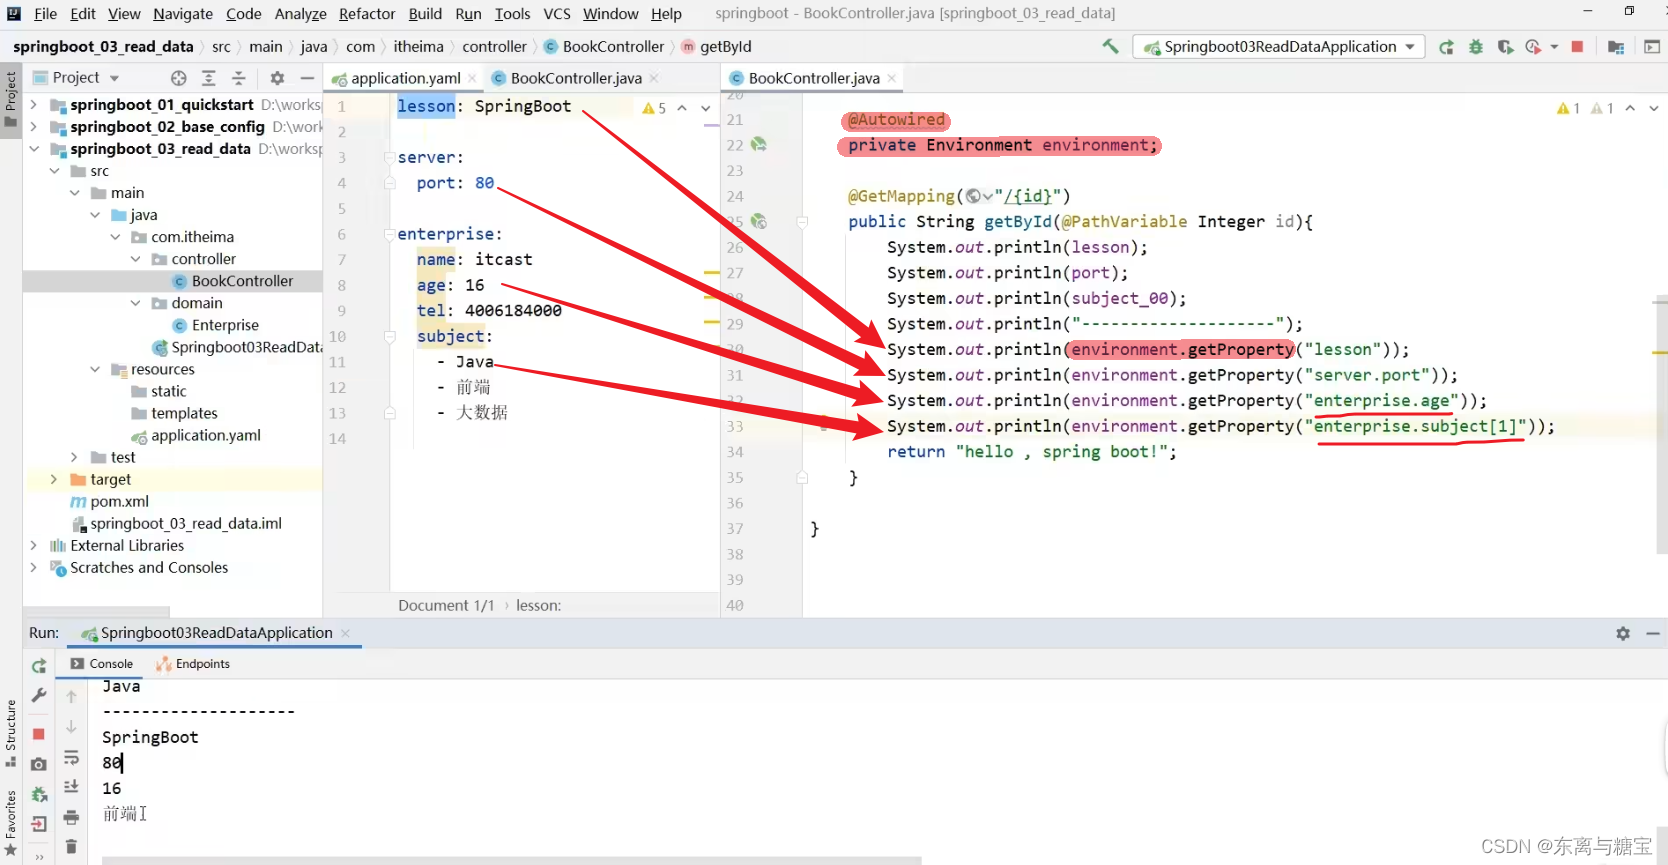Viewport: 1668px width, 865px height.
Task: Toggle the Structure tool window side tab
Action: tap(11, 733)
